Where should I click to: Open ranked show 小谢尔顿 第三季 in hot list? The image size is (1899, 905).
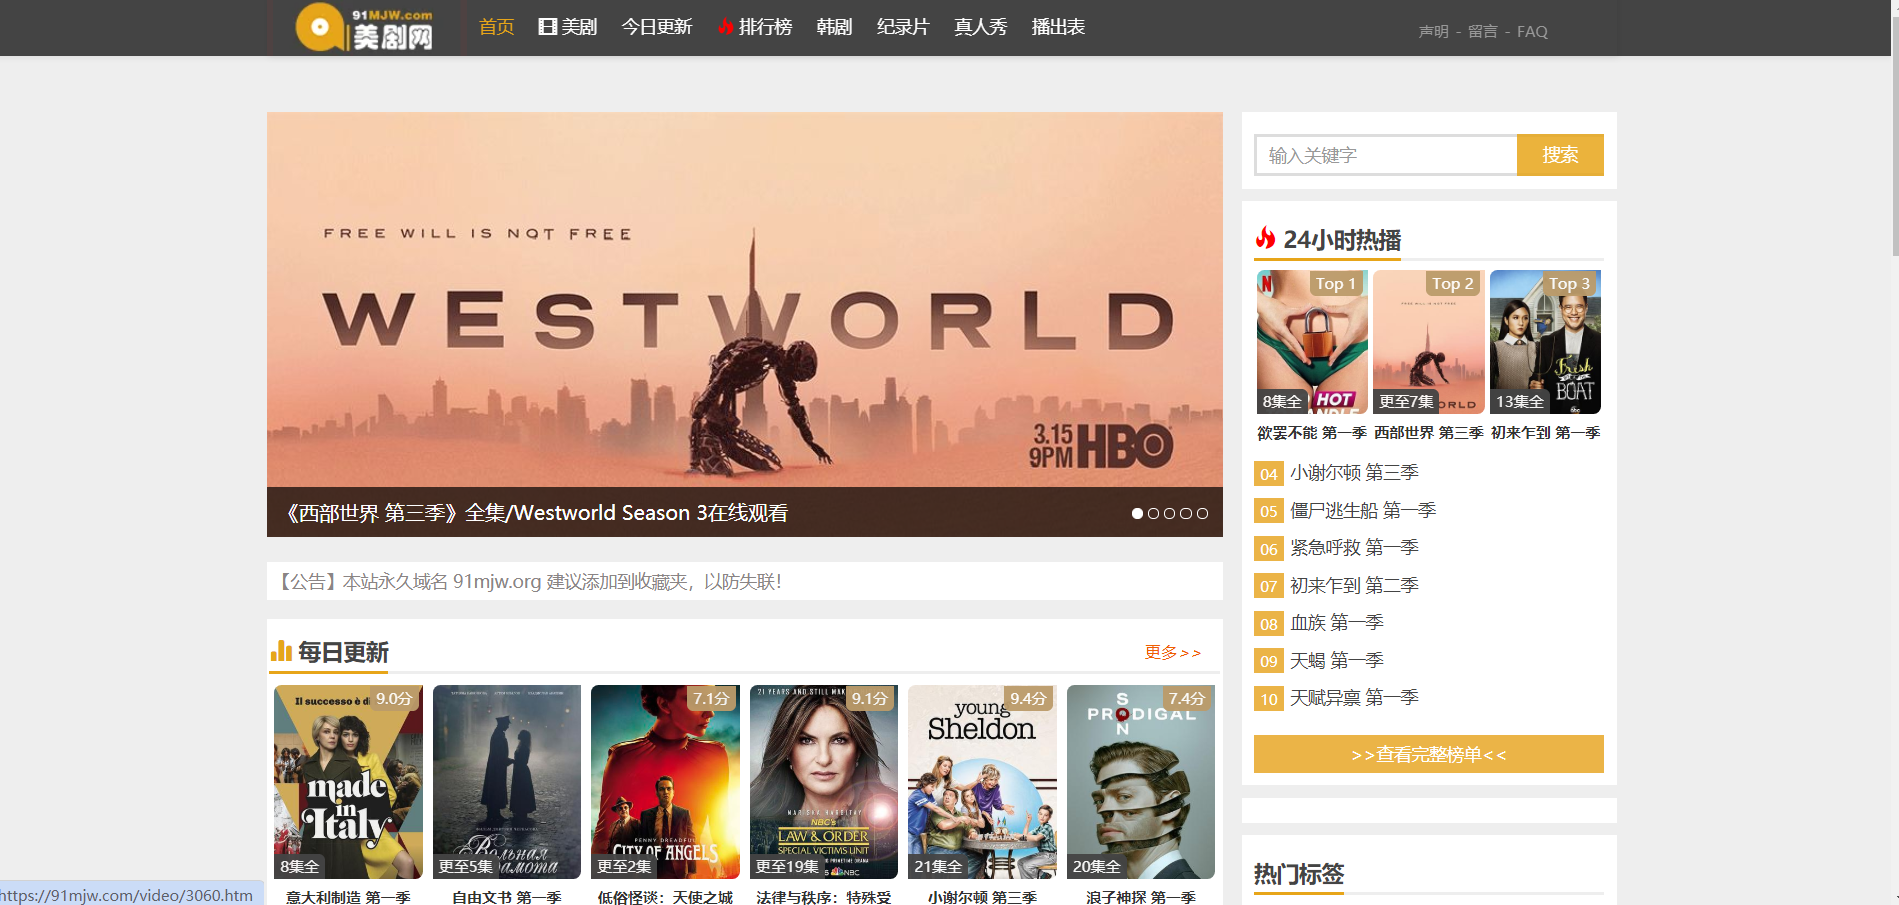[x=1354, y=472]
